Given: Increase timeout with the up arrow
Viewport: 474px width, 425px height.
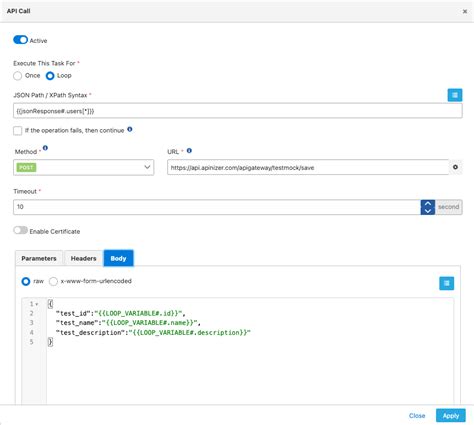Looking at the screenshot, I should [428, 203].
